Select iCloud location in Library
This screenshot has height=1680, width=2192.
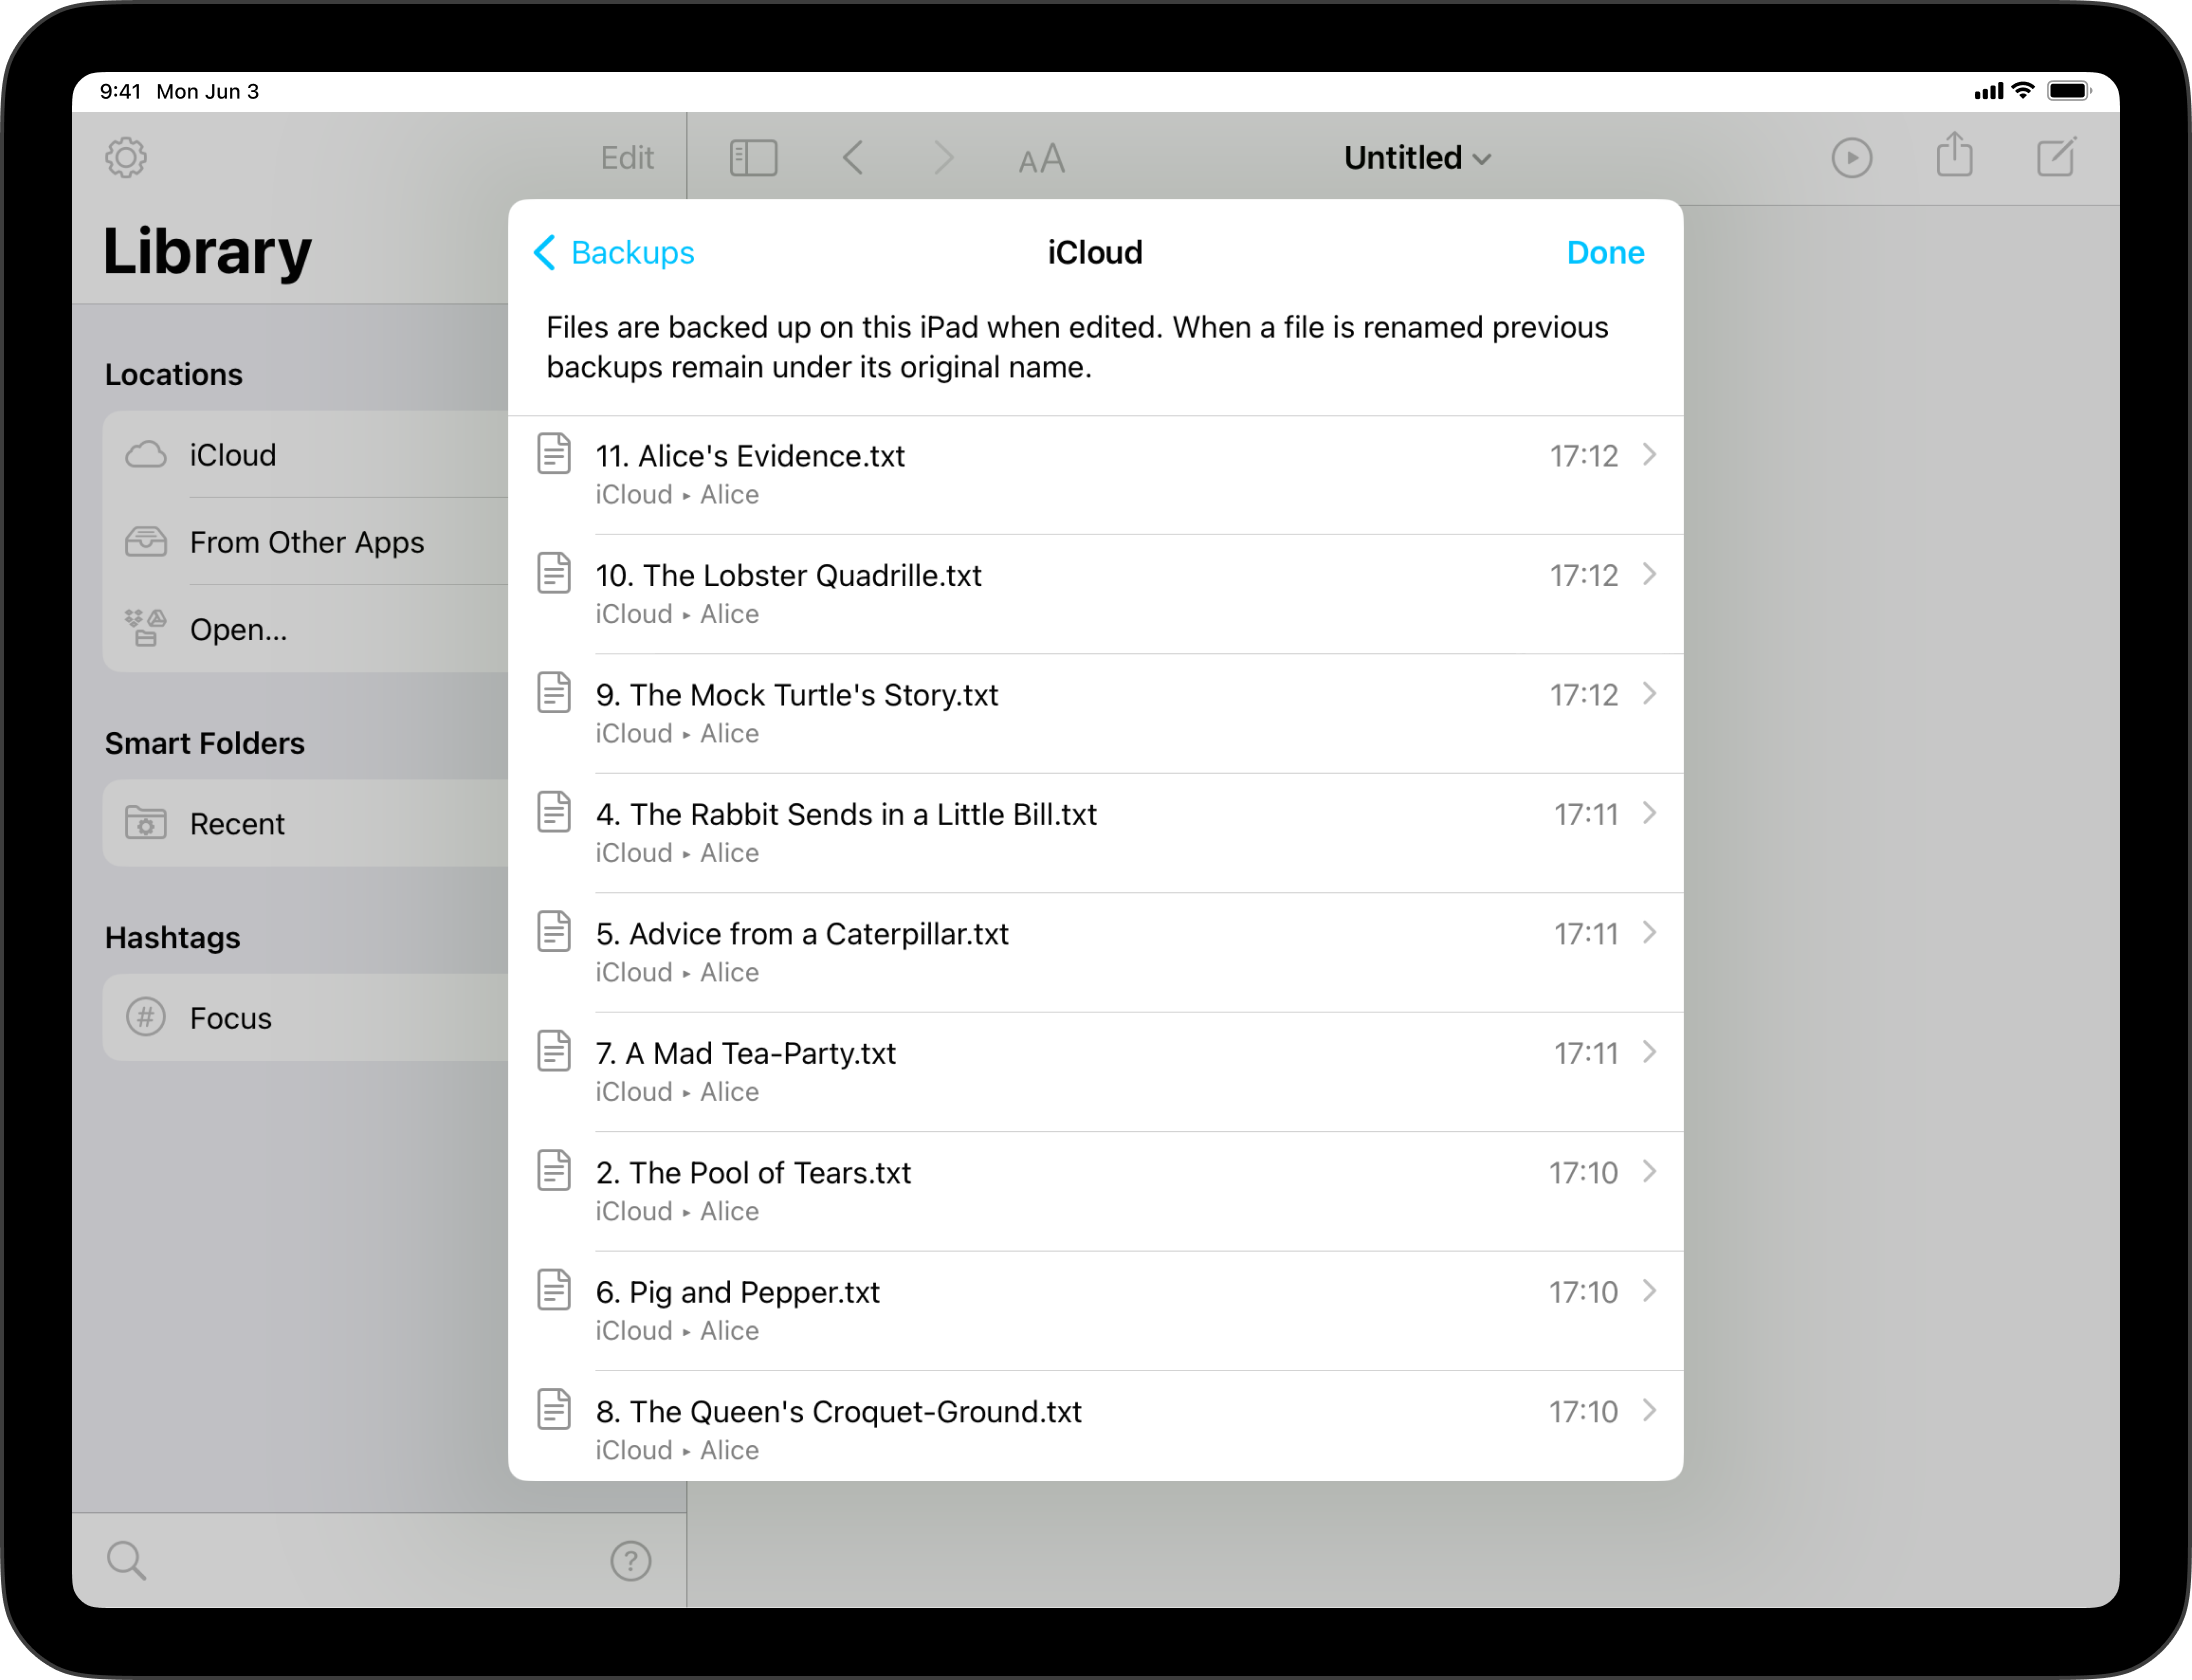[x=232, y=455]
